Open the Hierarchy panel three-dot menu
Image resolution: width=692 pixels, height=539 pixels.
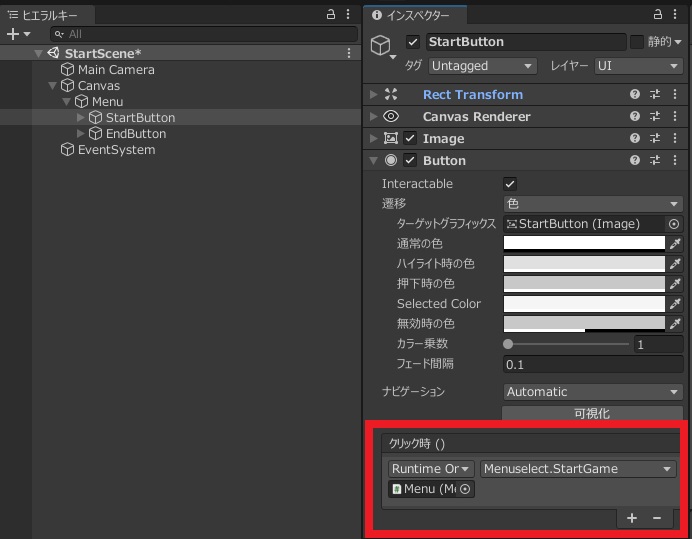(x=348, y=15)
